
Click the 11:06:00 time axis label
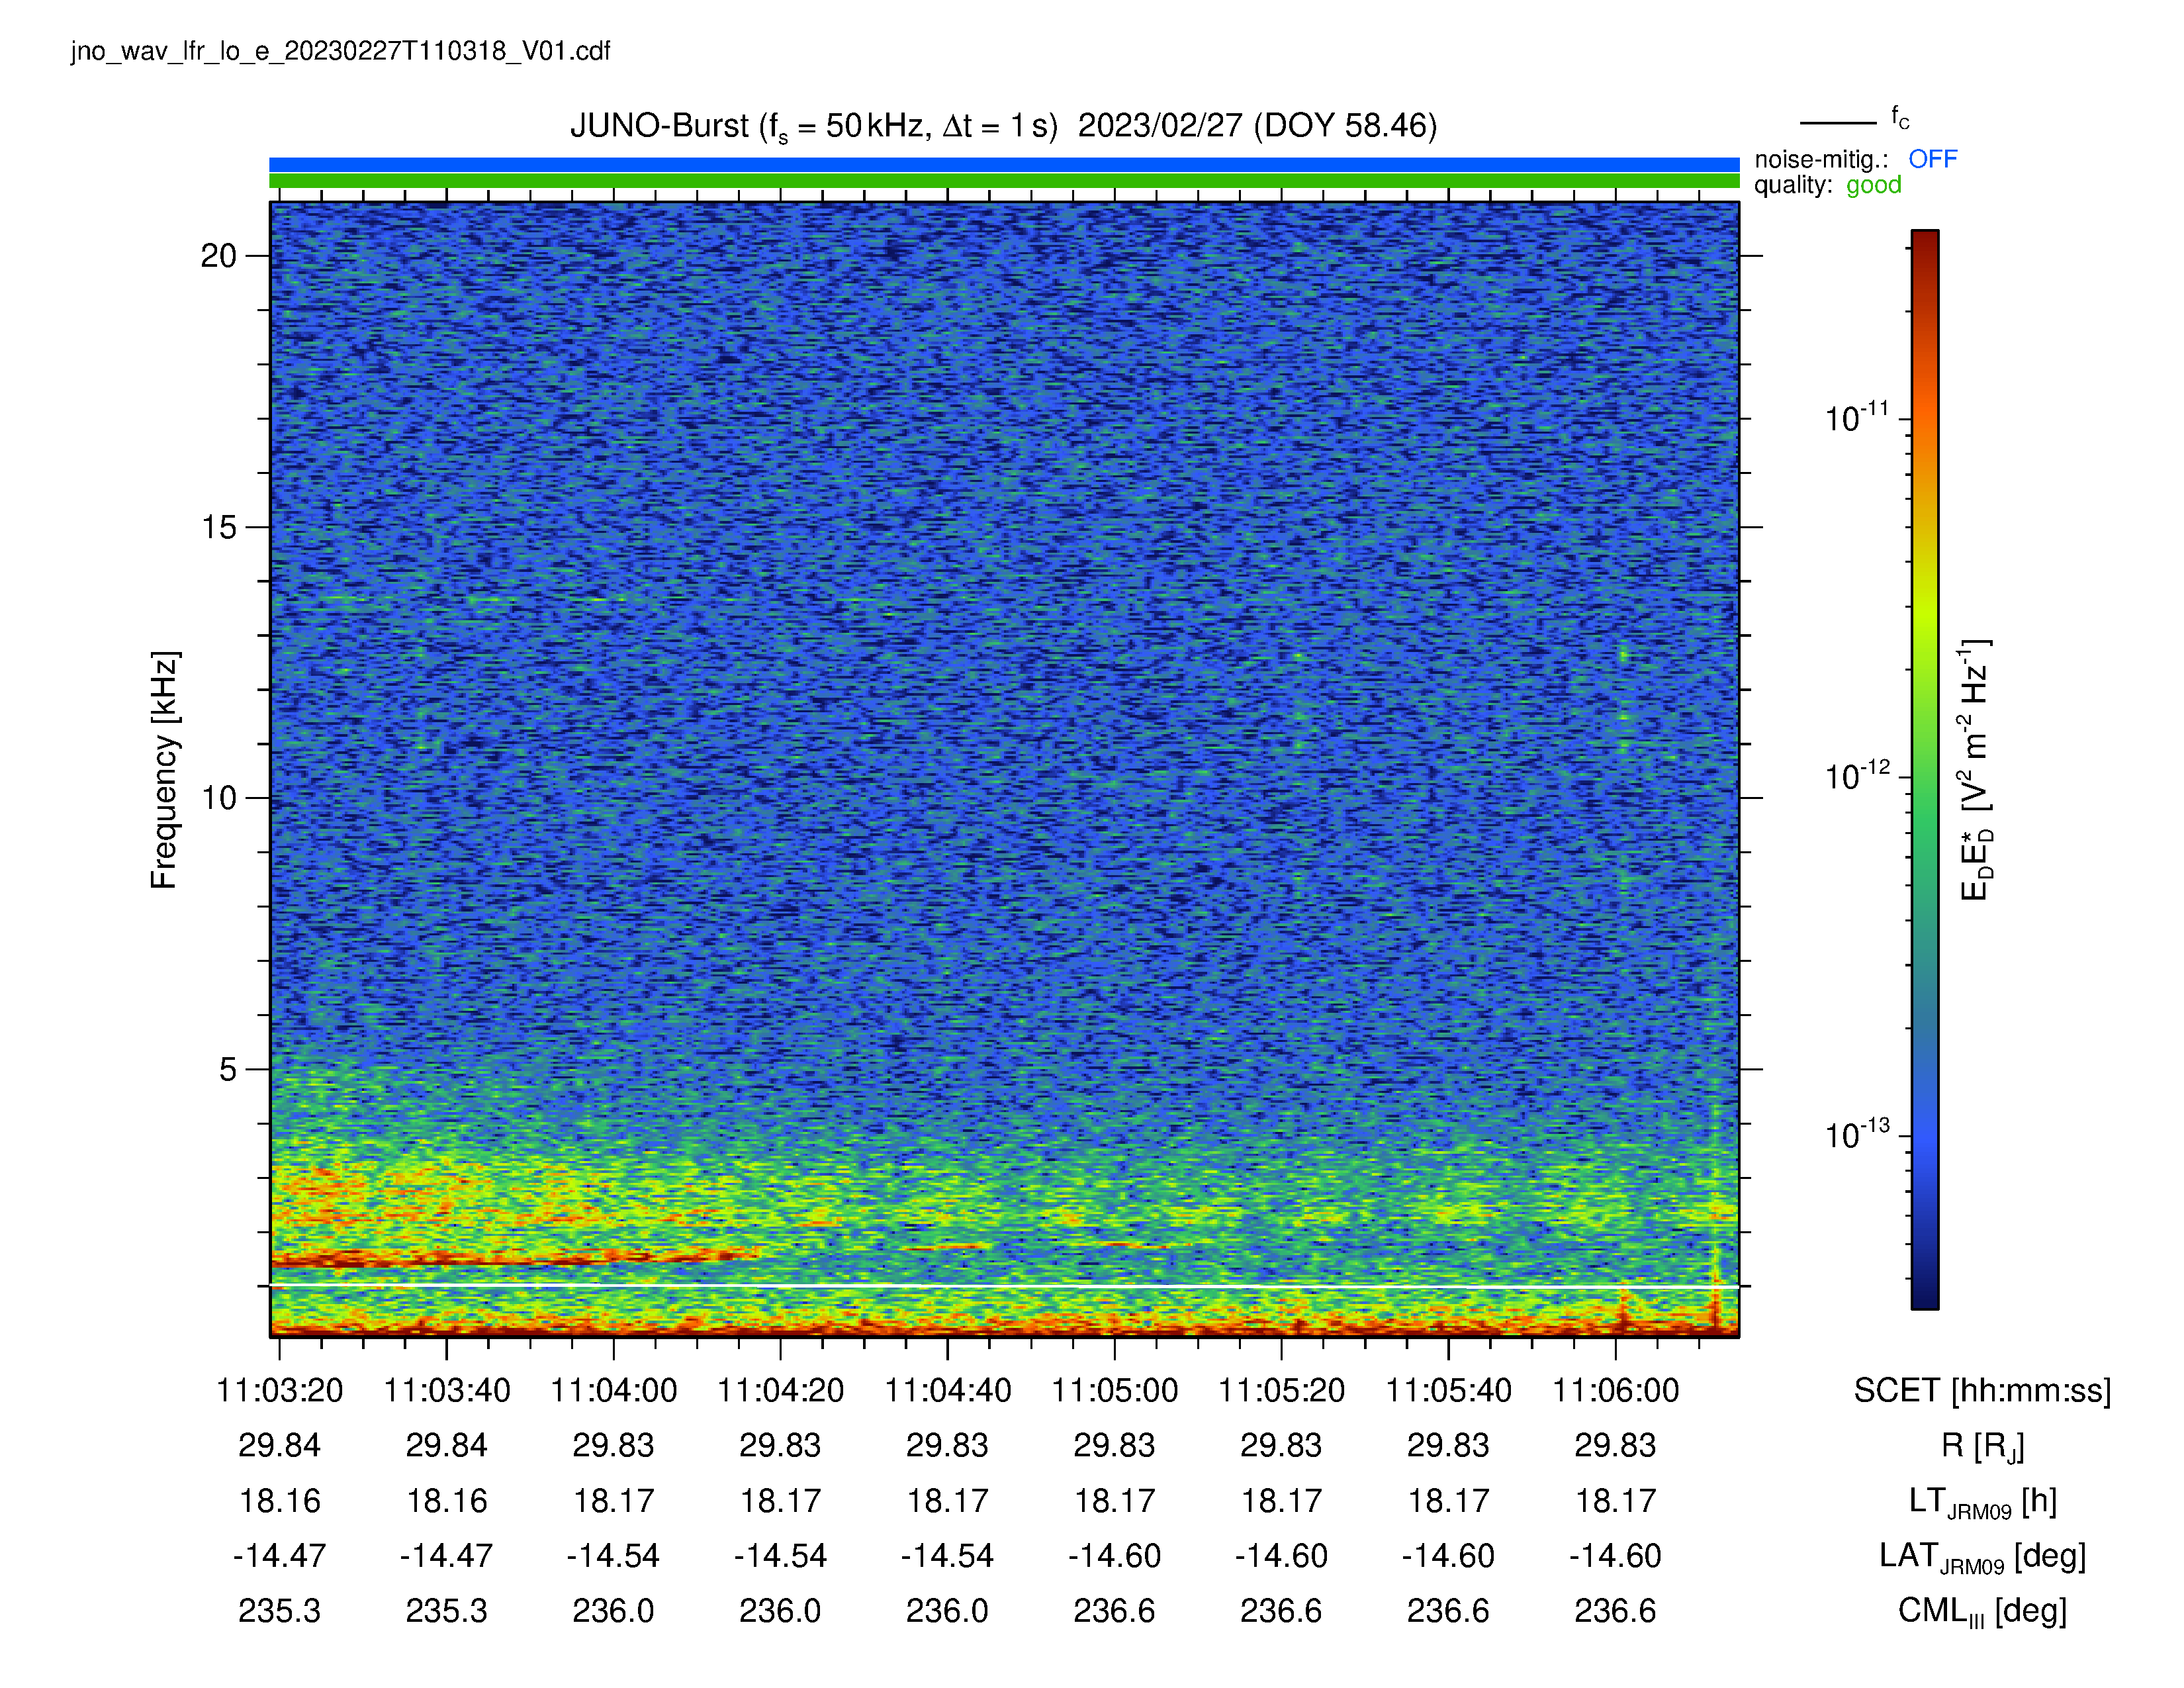[x=1615, y=1390]
